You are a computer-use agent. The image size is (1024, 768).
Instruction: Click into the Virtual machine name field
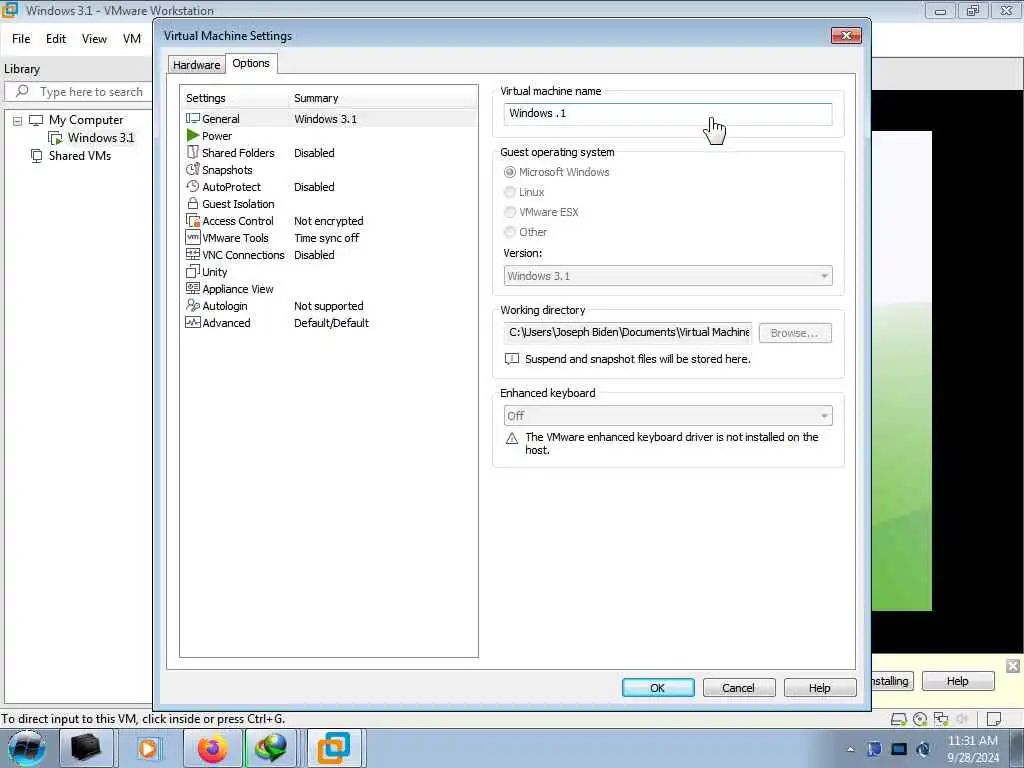[x=668, y=114]
